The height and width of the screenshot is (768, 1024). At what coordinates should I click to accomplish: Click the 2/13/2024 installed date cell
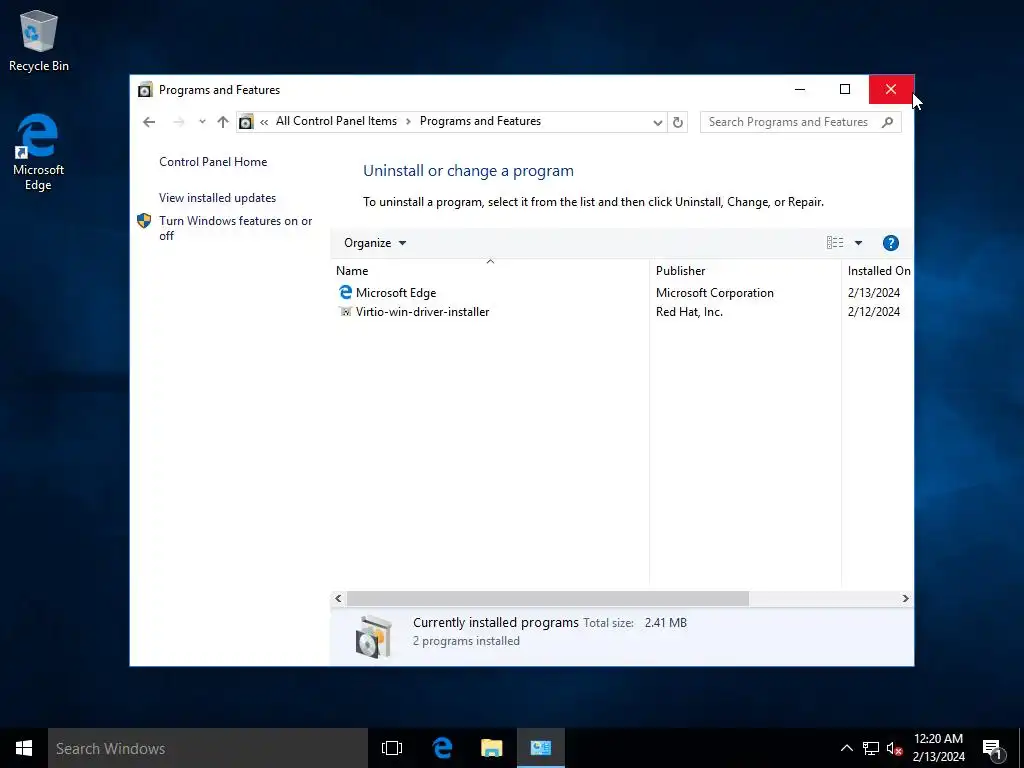(874, 293)
